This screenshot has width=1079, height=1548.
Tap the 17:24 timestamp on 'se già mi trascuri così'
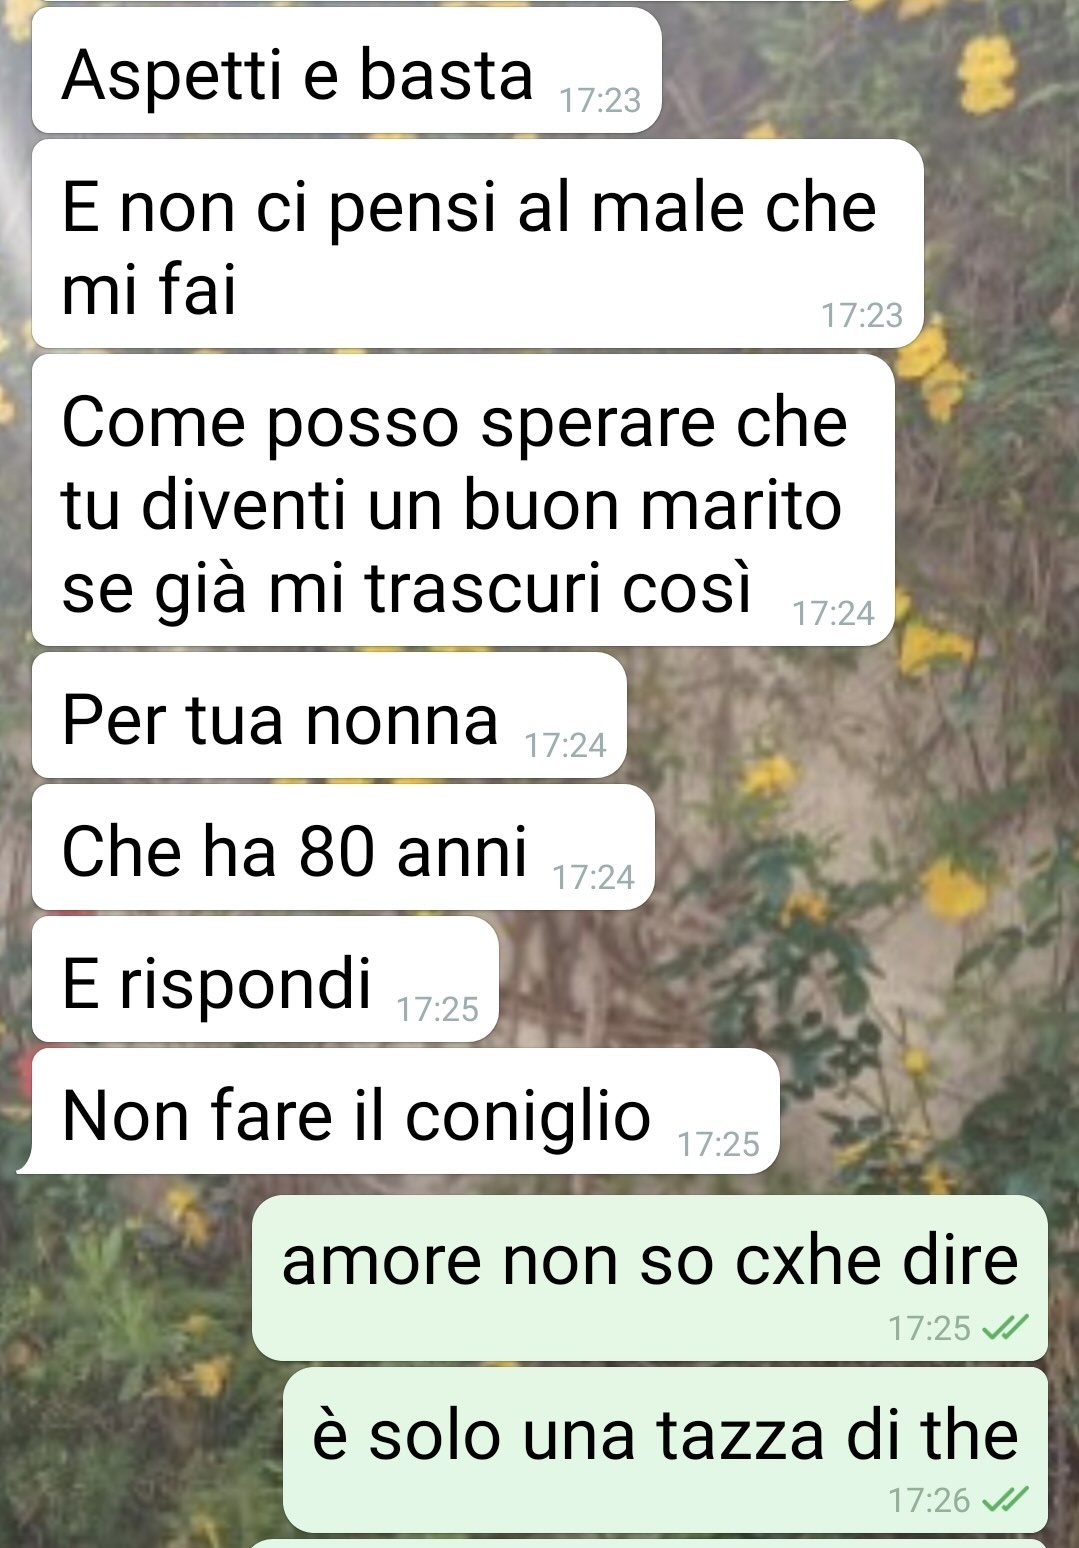[x=834, y=613]
